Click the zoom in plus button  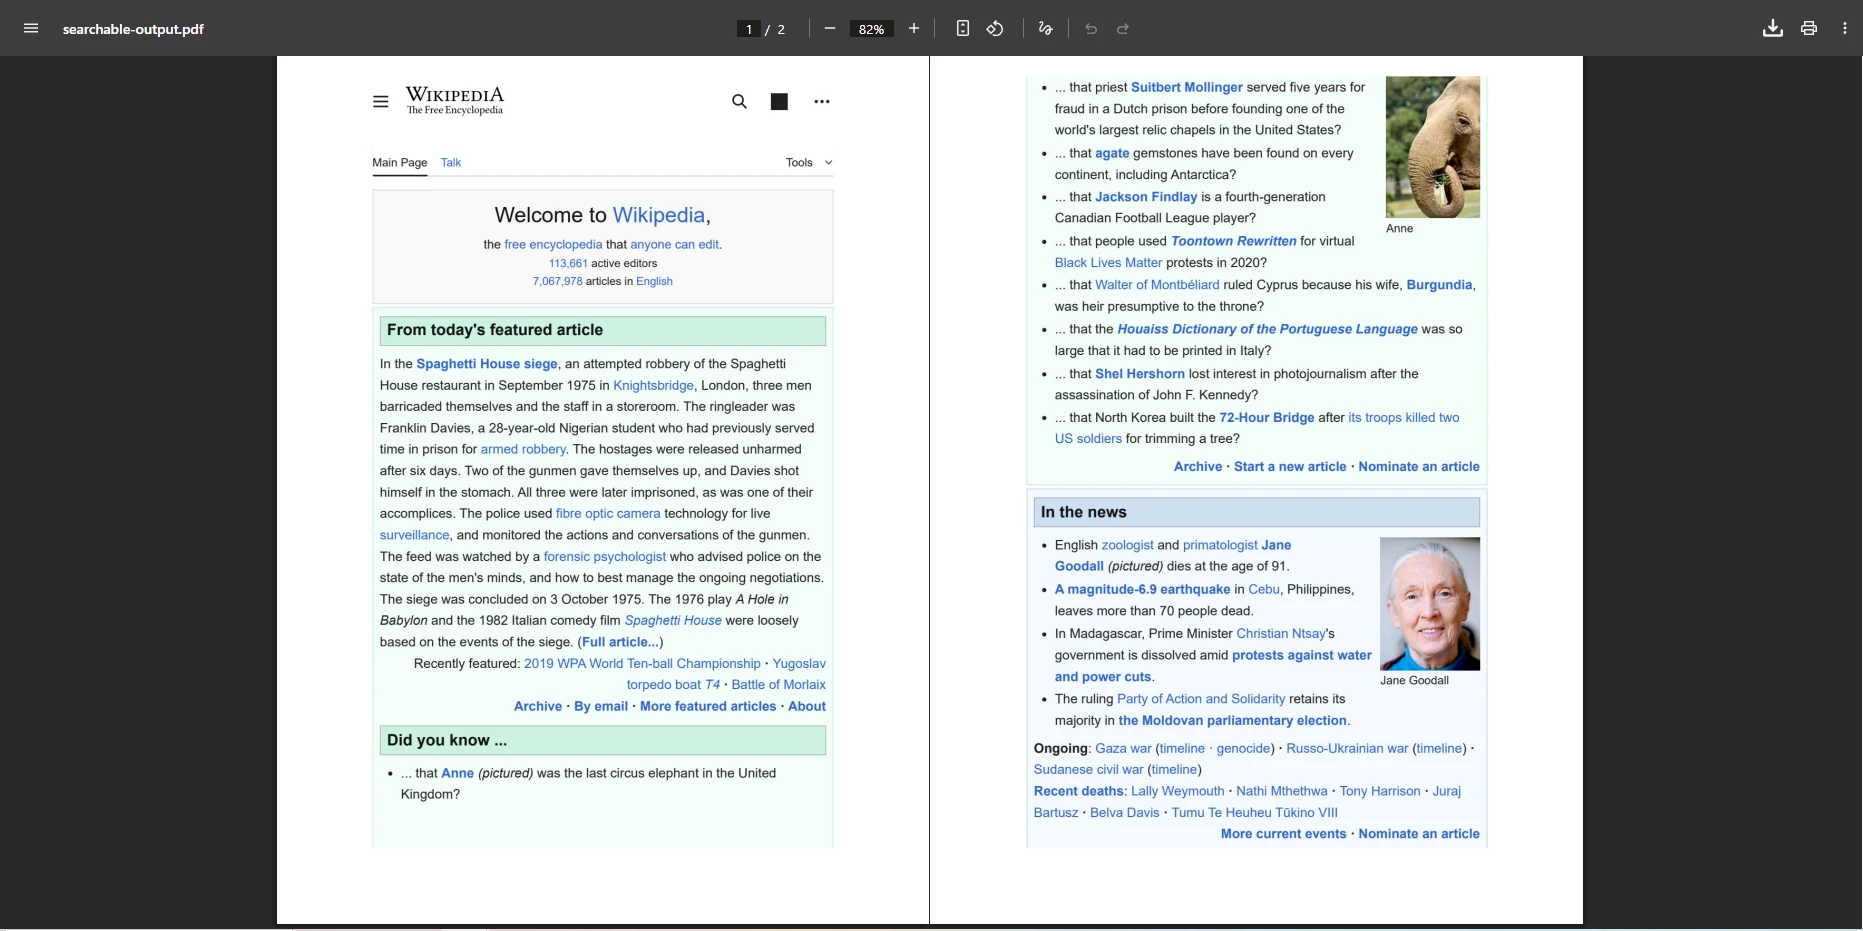pyautogui.click(x=913, y=29)
